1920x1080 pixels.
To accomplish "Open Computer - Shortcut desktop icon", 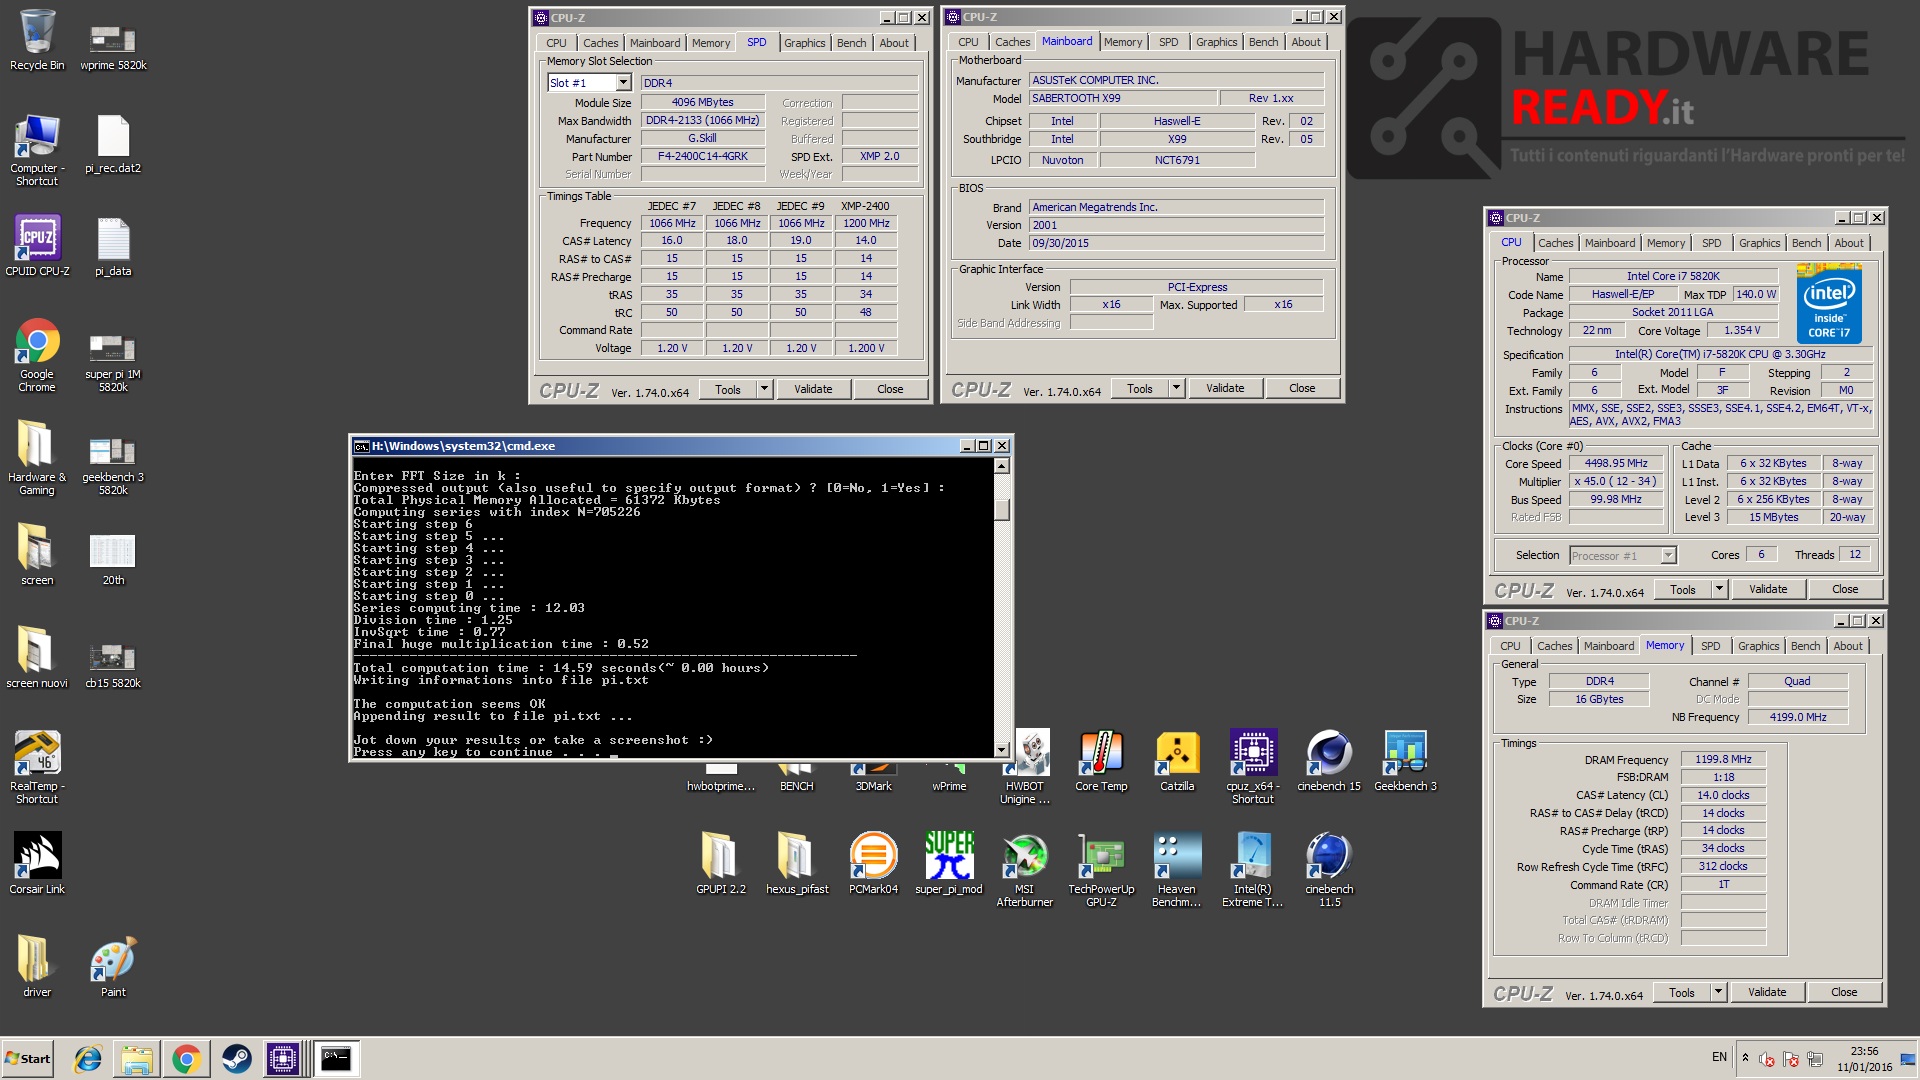I will (x=37, y=150).
